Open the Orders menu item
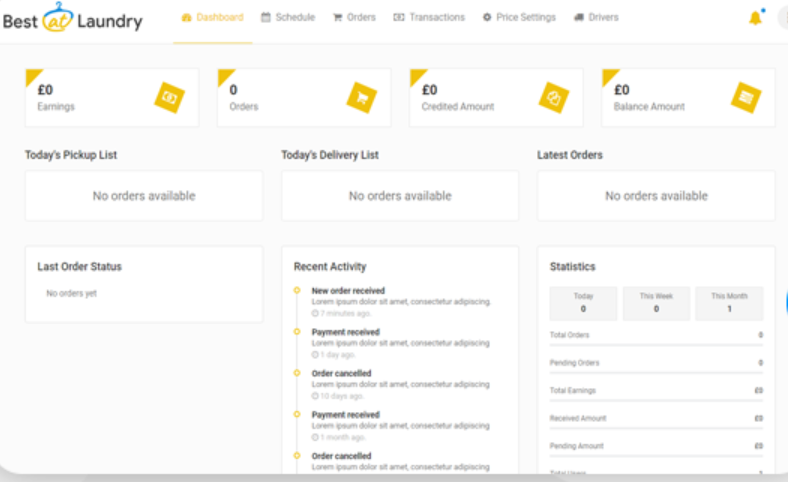 (x=354, y=18)
